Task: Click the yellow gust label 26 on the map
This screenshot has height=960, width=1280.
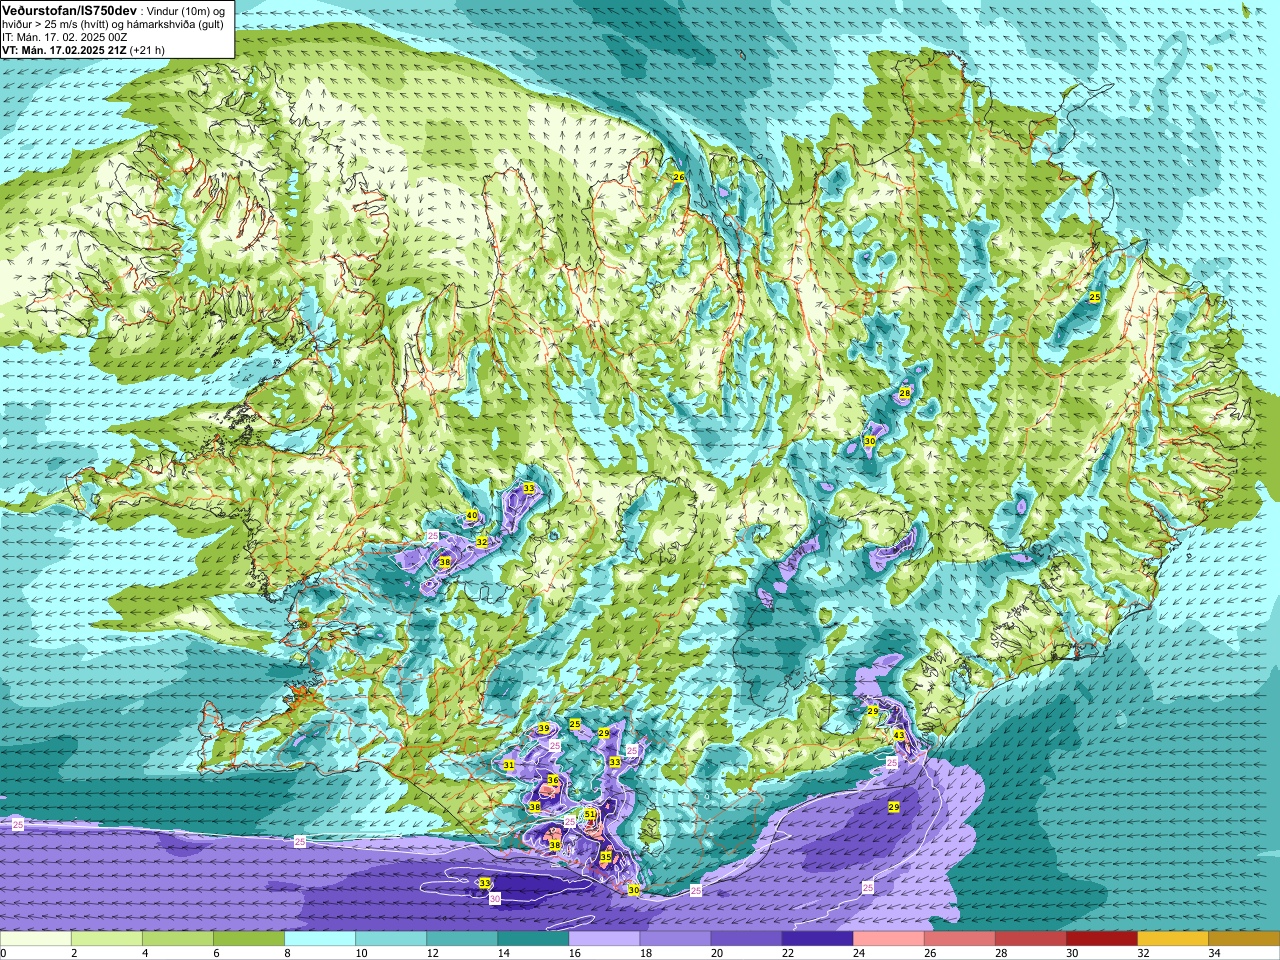Action: coord(678,177)
